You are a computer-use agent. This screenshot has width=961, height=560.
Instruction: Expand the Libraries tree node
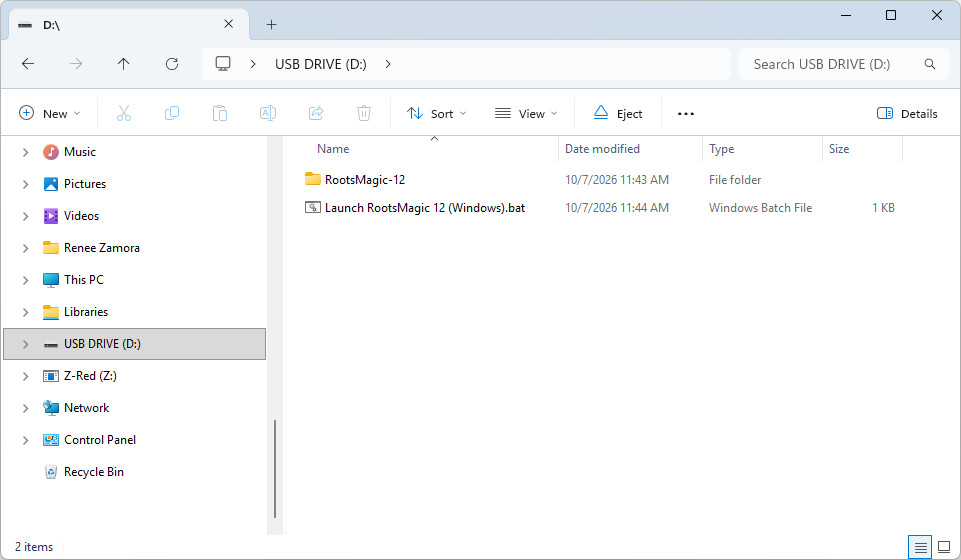[x=25, y=312]
